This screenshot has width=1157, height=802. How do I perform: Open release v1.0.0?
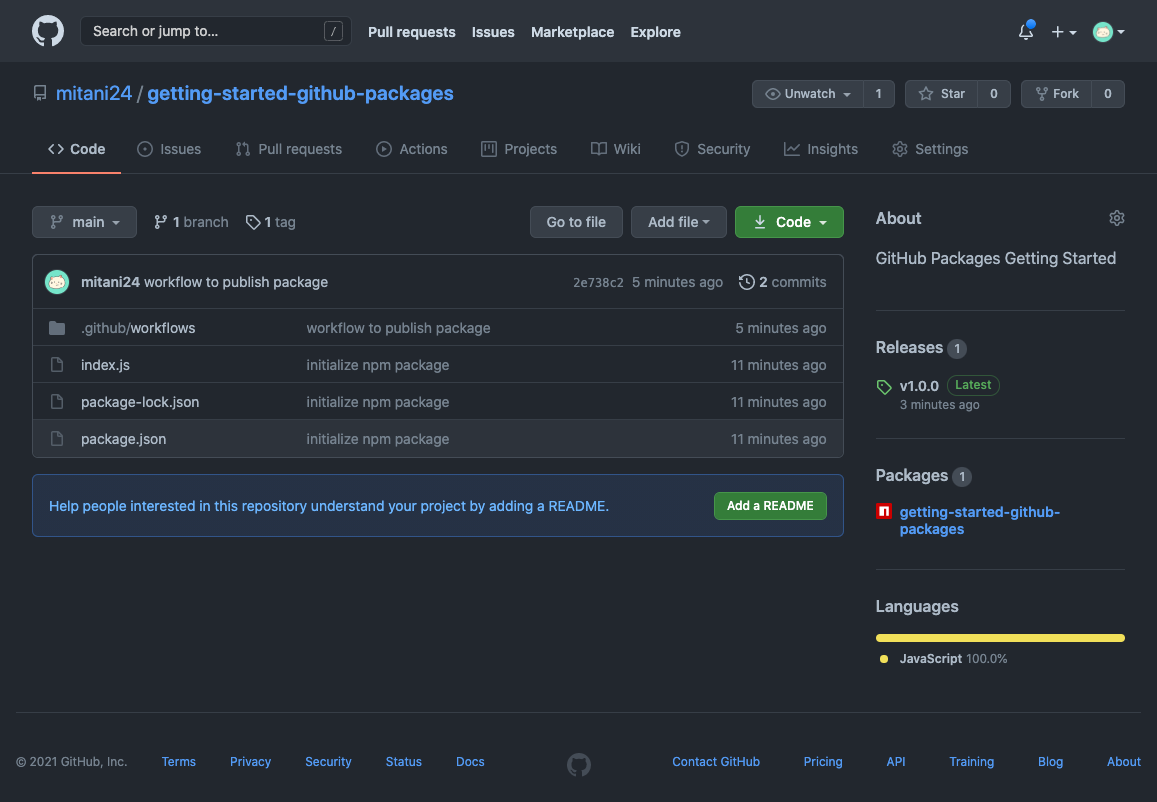tap(919, 386)
